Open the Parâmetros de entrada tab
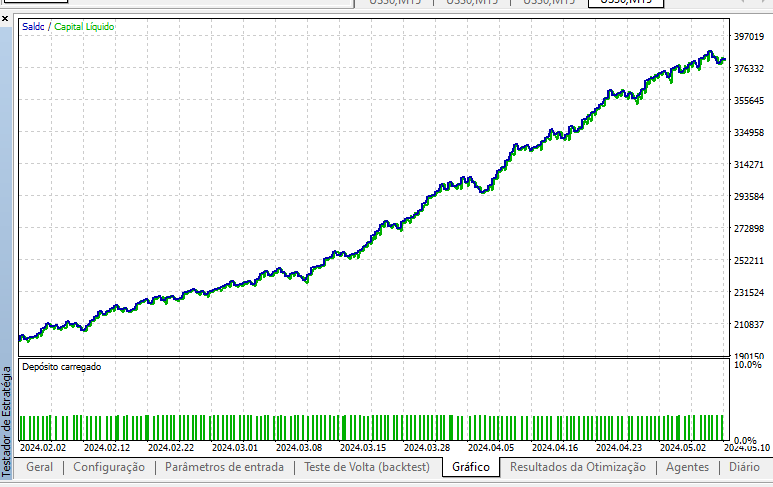The image size is (773, 487). click(224, 467)
